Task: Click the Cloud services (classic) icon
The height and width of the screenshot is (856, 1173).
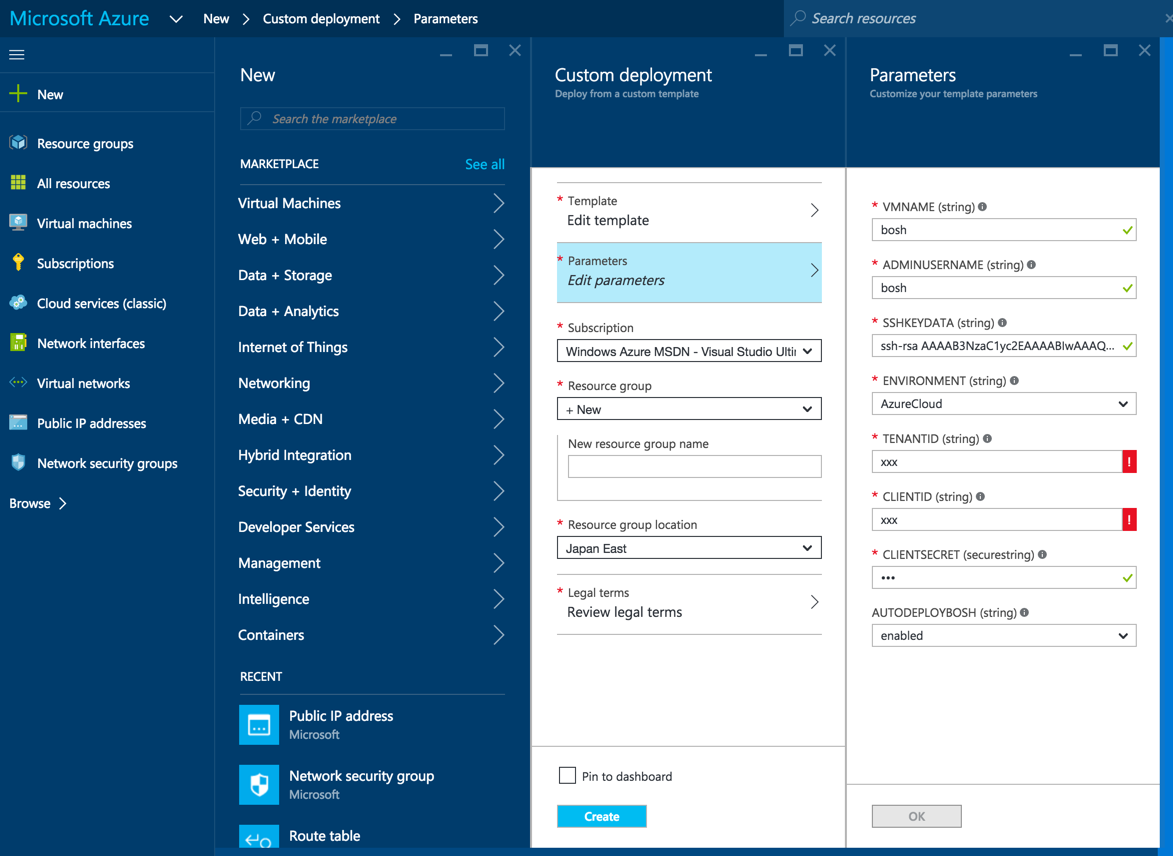Action: 18,303
